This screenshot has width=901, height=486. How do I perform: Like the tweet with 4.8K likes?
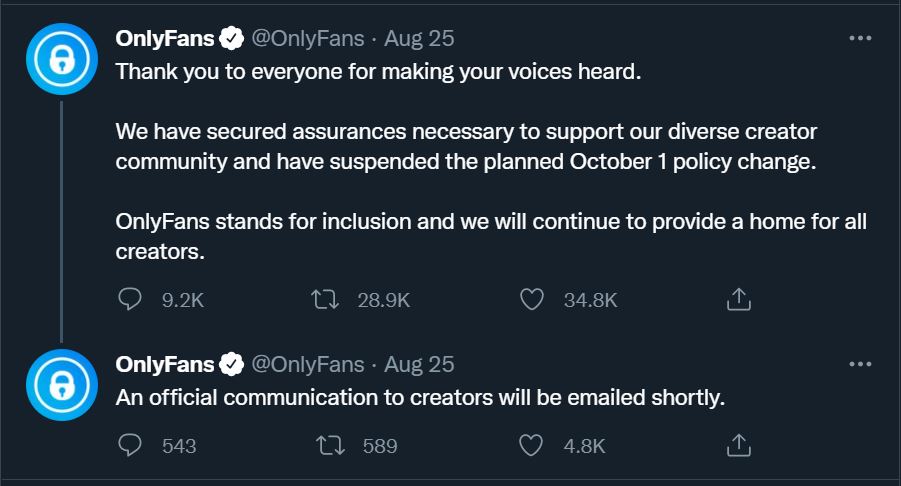(x=533, y=444)
